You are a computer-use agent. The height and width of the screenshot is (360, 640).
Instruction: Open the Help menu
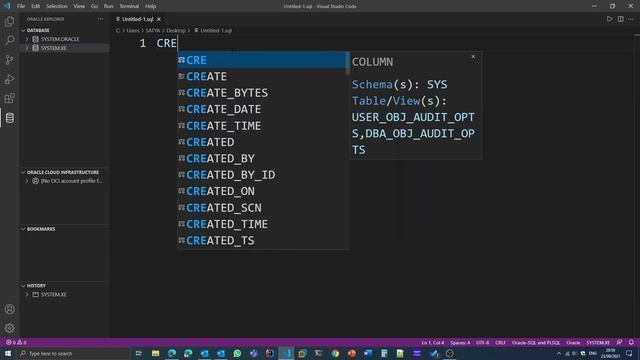point(151,6)
